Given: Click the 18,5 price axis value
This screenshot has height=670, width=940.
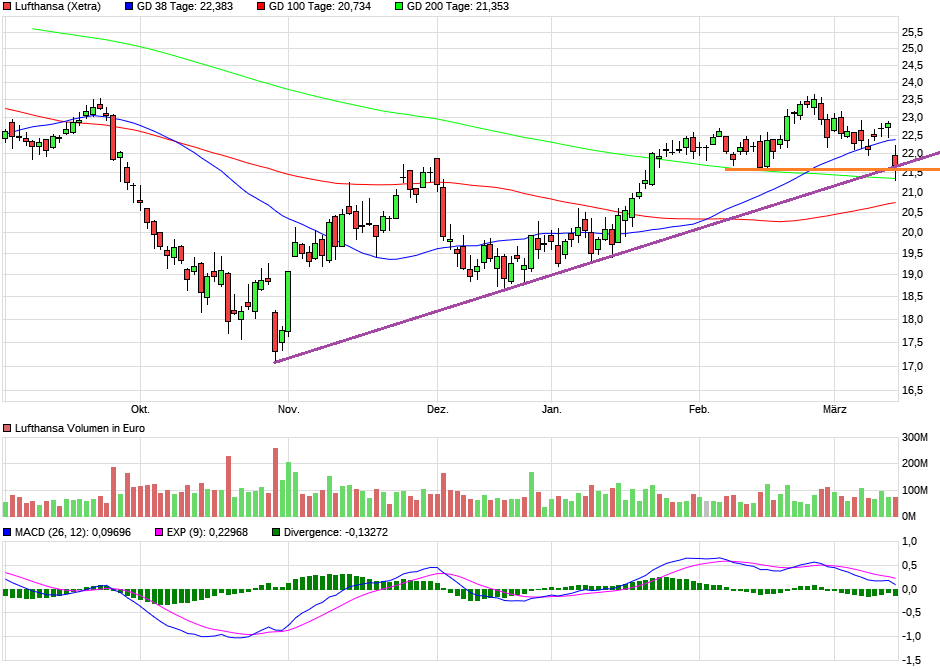Looking at the screenshot, I should click(x=912, y=297).
